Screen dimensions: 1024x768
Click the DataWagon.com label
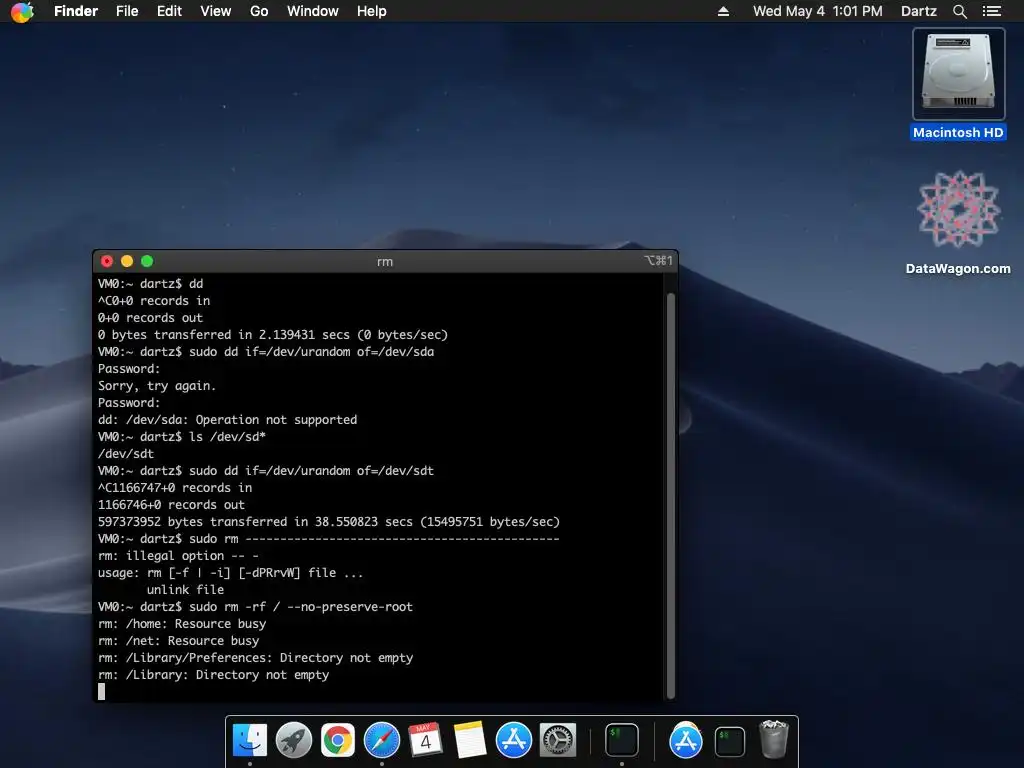click(x=958, y=268)
